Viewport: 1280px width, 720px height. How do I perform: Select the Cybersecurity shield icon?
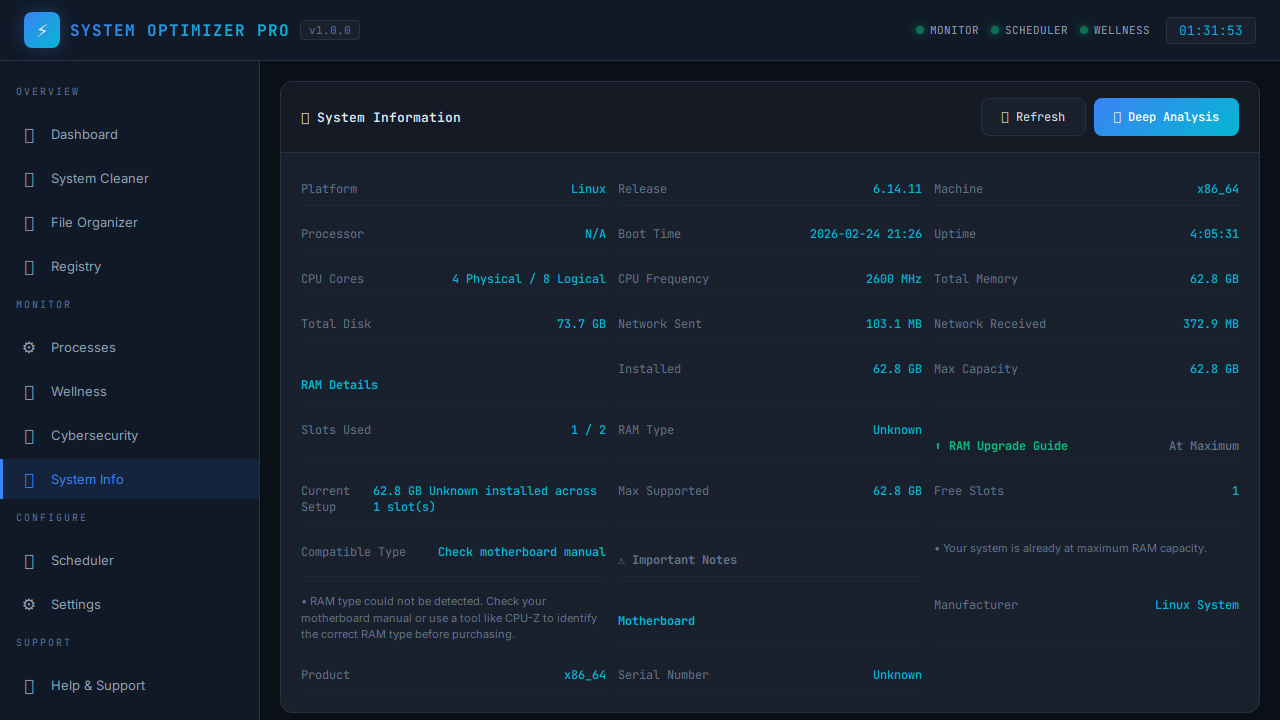coord(29,435)
